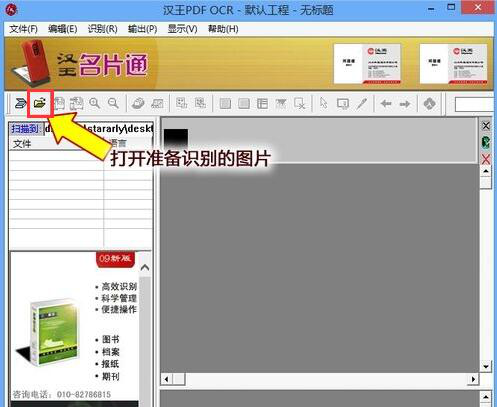This screenshot has width=497, height=407.
Task: Collapse ad panel with up chevron
Action: (x=145, y=268)
